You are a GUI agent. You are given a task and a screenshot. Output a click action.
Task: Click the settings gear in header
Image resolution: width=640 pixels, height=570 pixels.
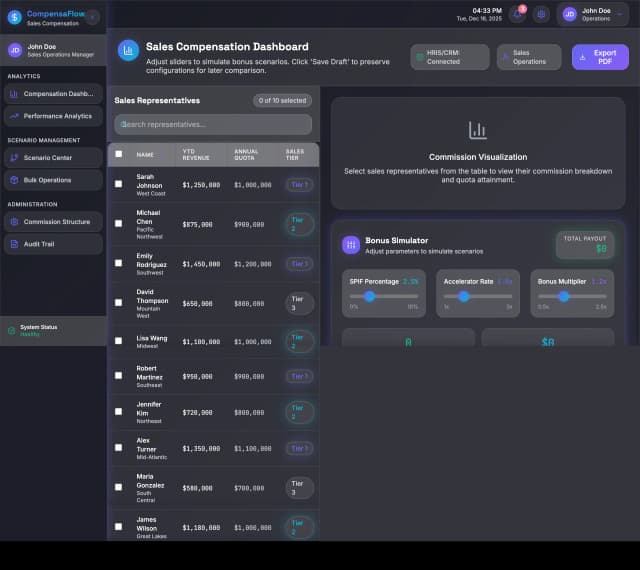(x=542, y=14)
